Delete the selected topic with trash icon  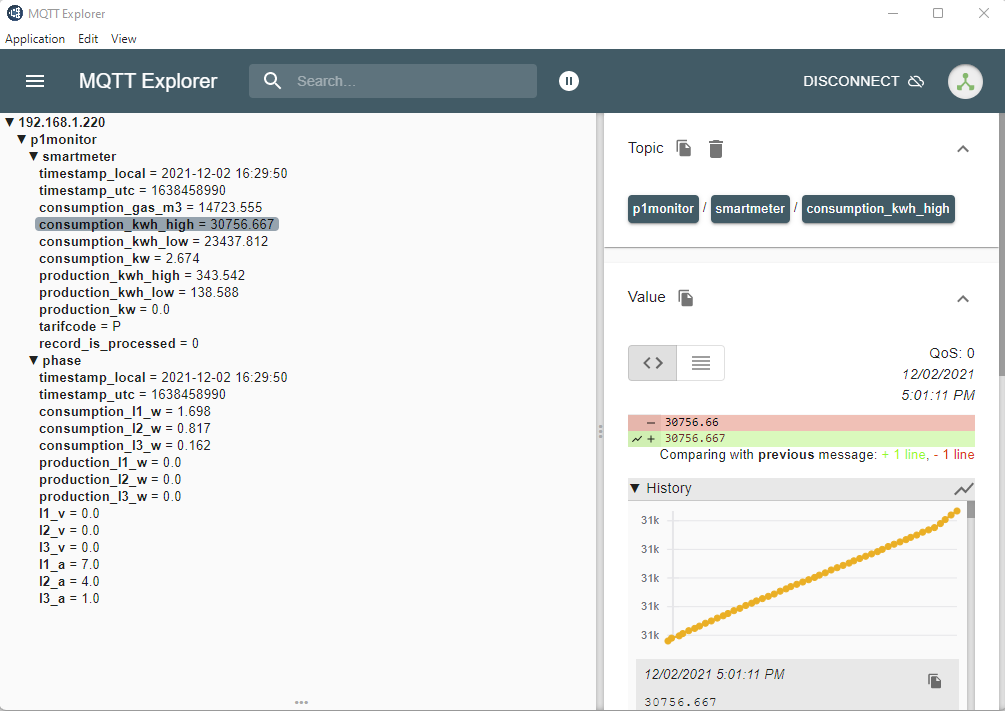[x=716, y=149]
